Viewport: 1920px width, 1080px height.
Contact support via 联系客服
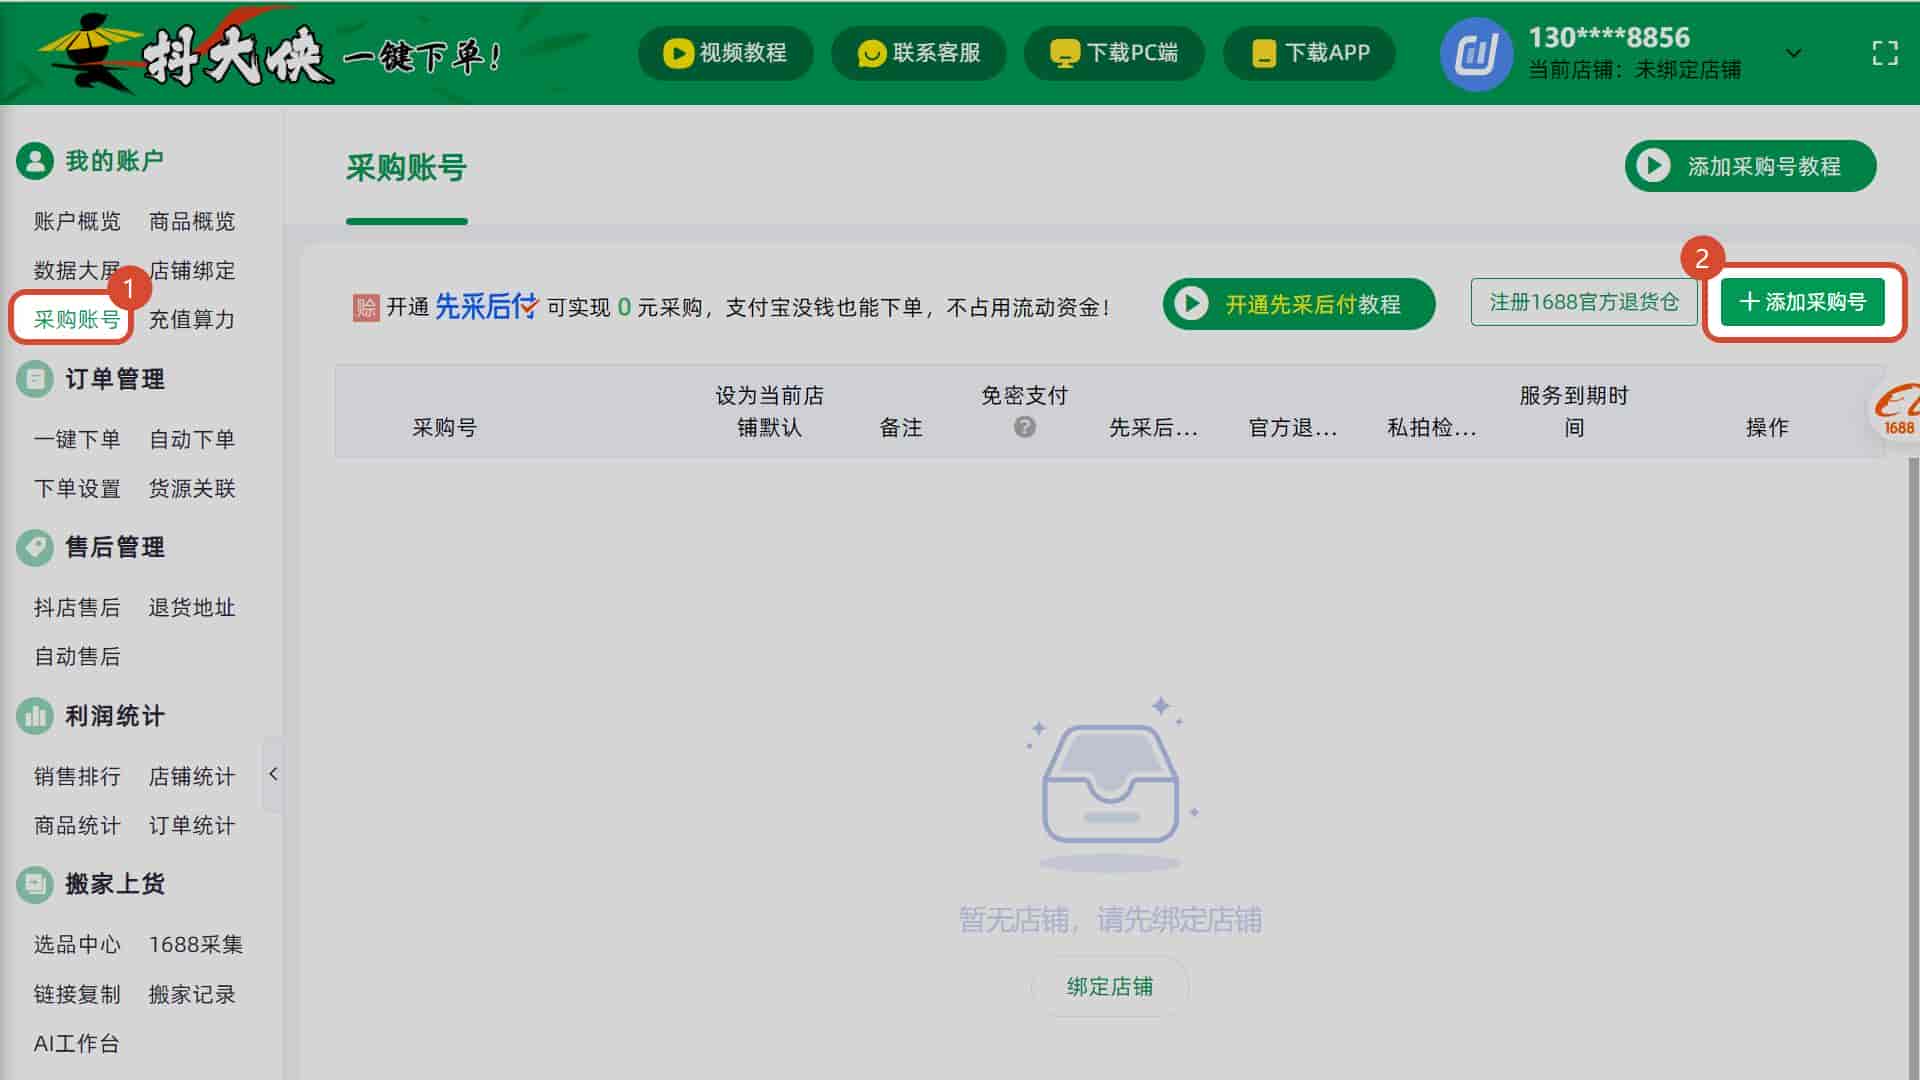(918, 53)
